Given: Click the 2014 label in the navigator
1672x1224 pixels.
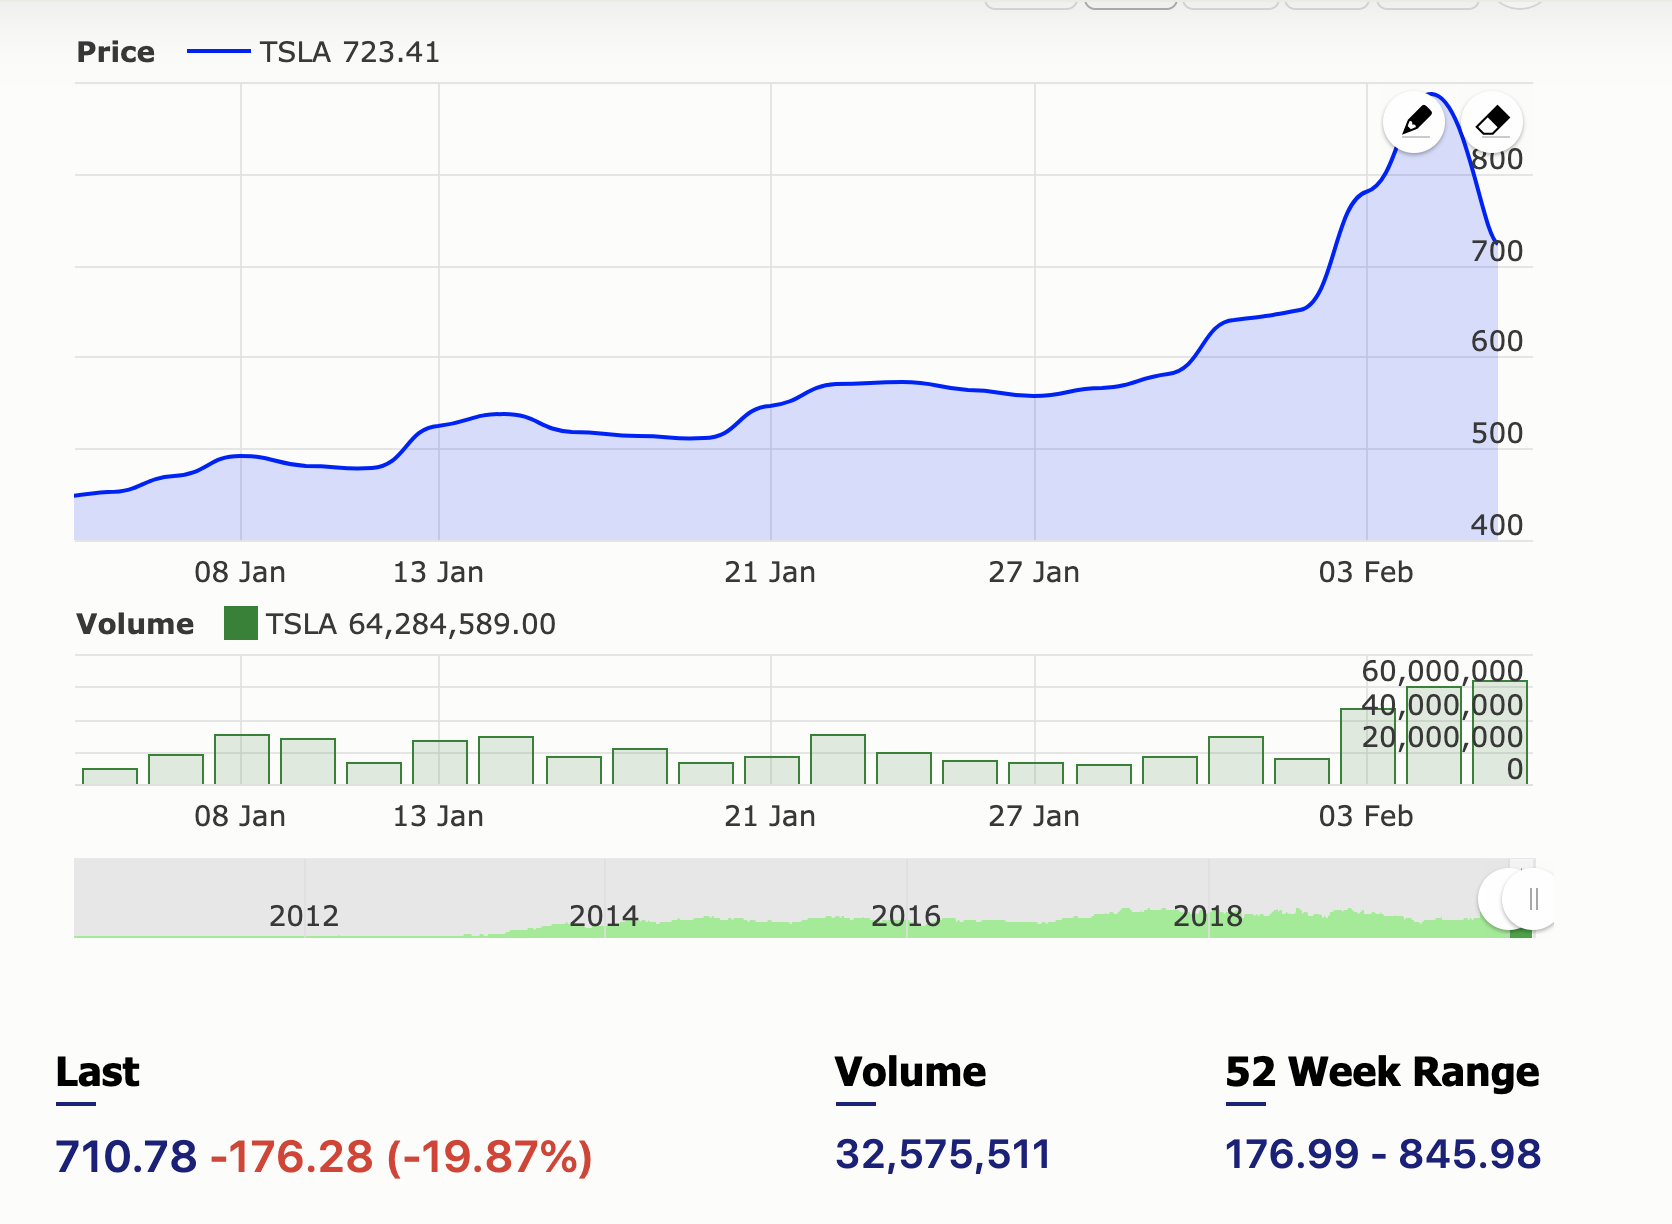Looking at the screenshot, I should click(x=604, y=915).
